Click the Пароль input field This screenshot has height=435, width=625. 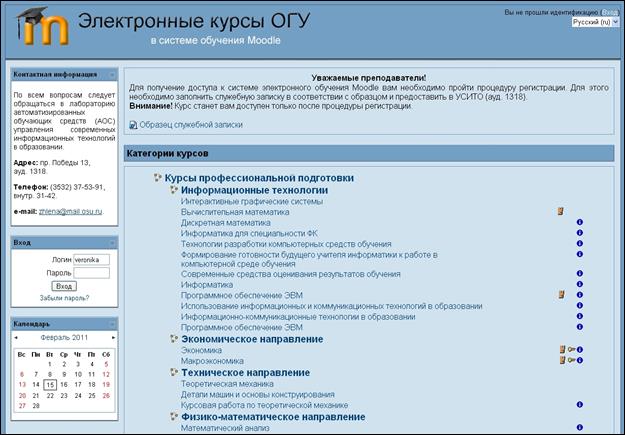coord(91,273)
